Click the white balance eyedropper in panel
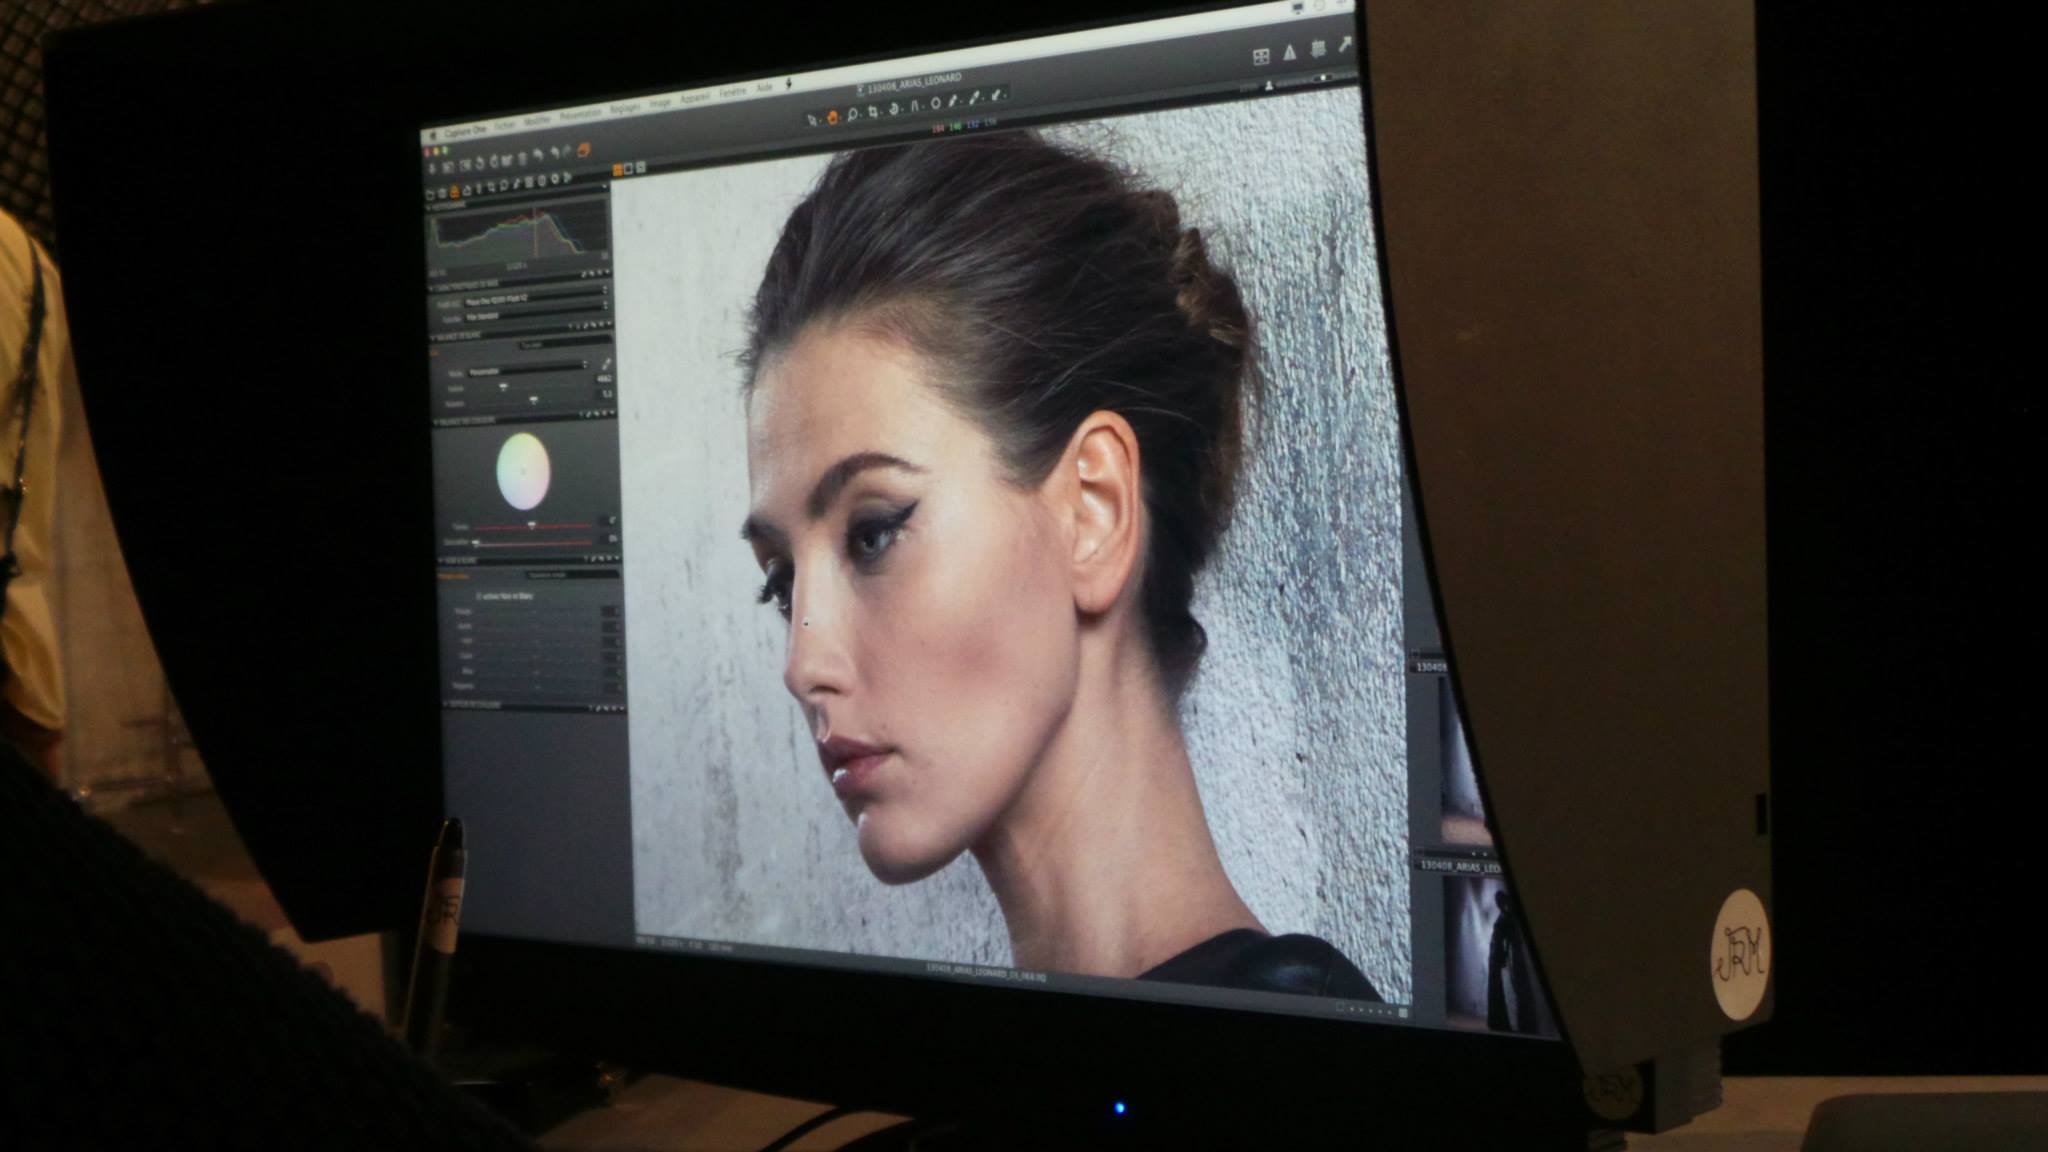Screen dimensions: 2048x1152 tap(606, 363)
